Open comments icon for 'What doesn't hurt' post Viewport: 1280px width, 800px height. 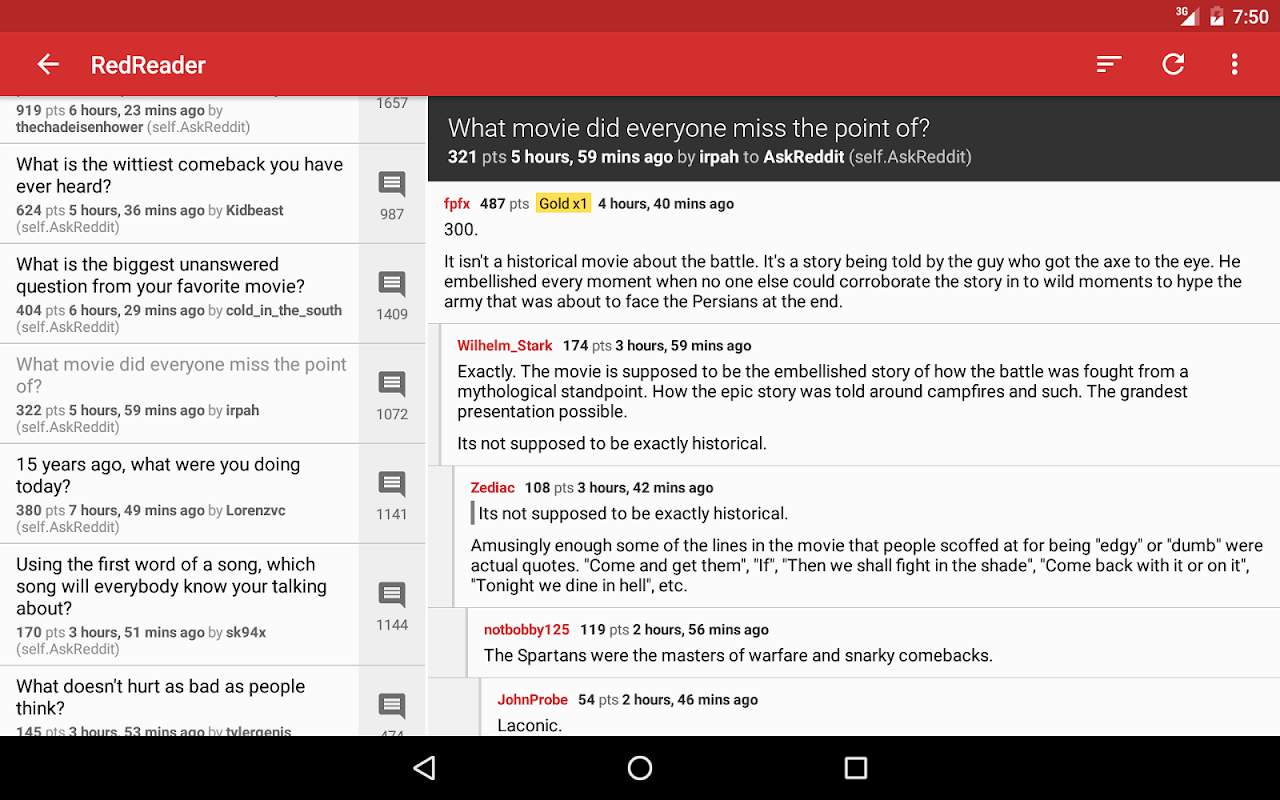click(392, 704)
